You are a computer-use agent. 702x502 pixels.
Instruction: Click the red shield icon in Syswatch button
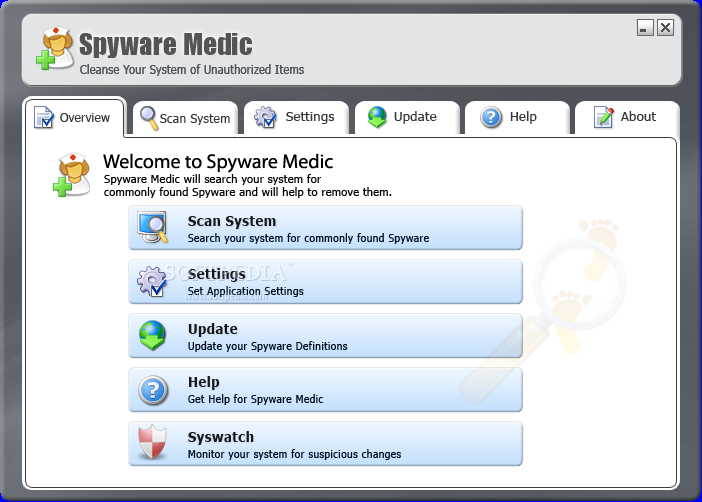152,442
